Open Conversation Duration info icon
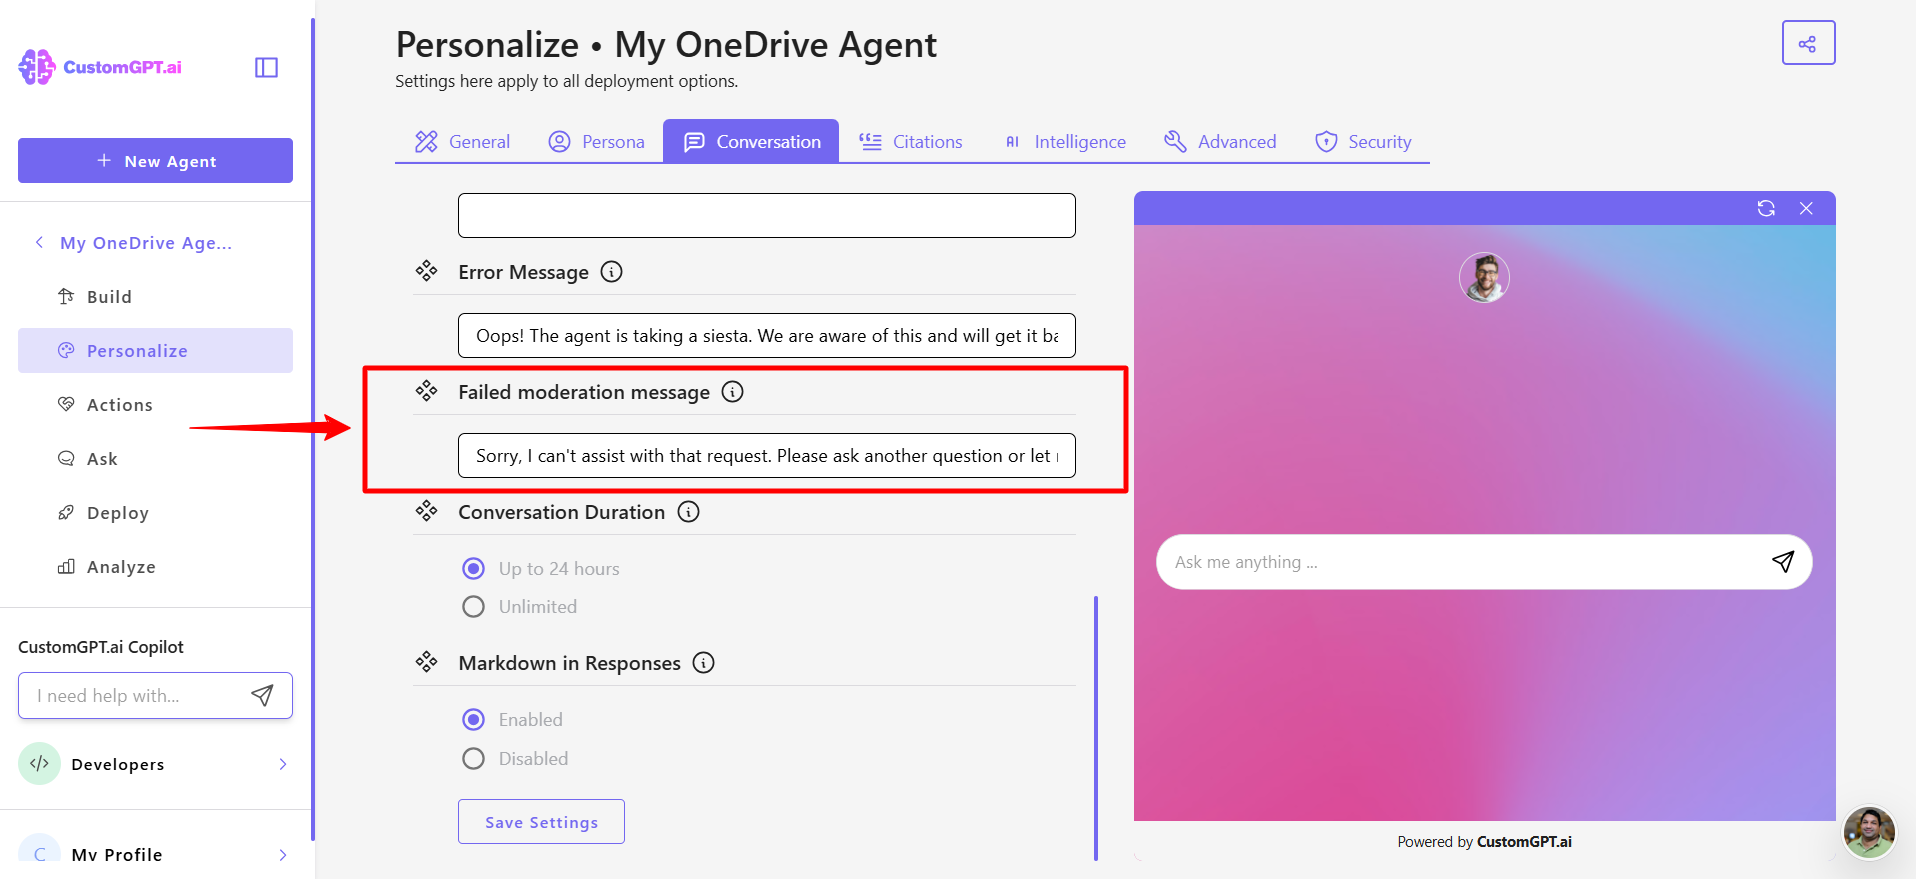 pos(688,512)
